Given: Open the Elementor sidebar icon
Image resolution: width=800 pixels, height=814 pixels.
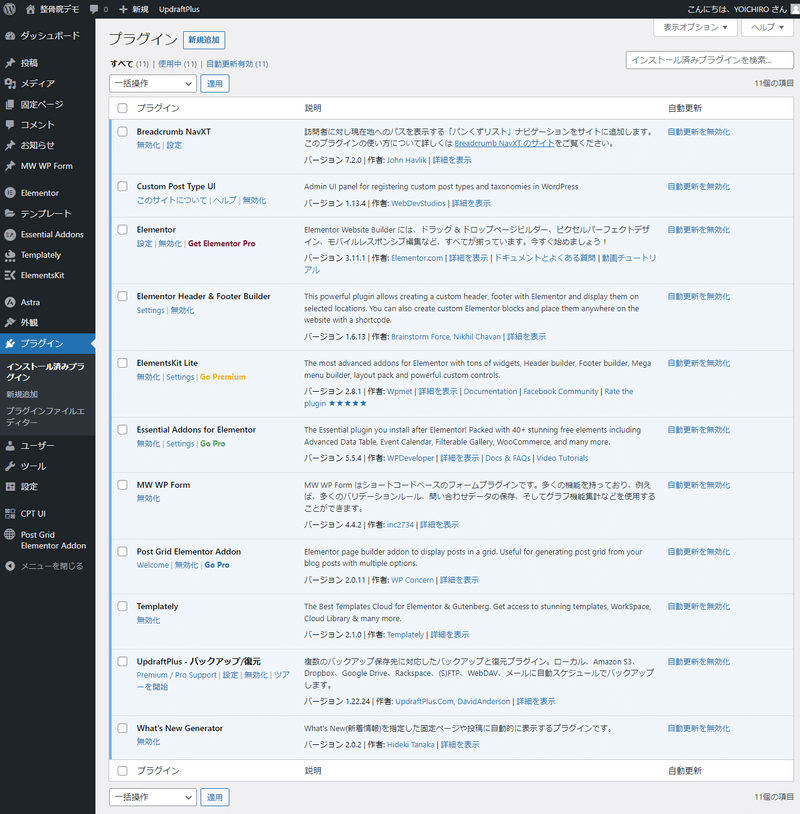Looking at the screenshot, I should tap(10, 193).
